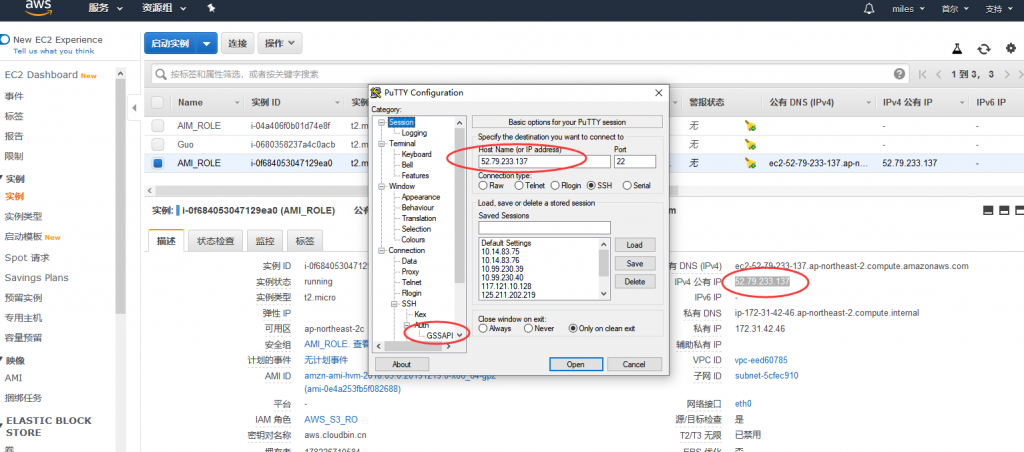Switch to the 描述 description tab

pyautogui.click(x=166, y=240)
